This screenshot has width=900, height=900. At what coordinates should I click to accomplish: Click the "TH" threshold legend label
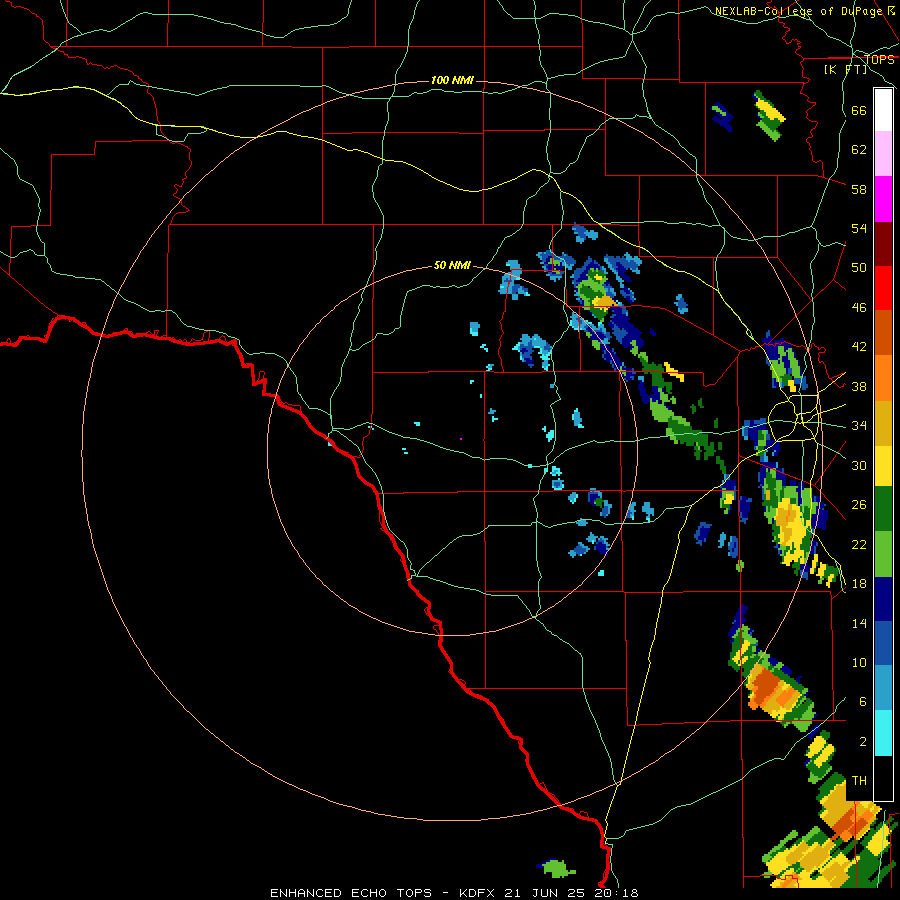point(859,781)
